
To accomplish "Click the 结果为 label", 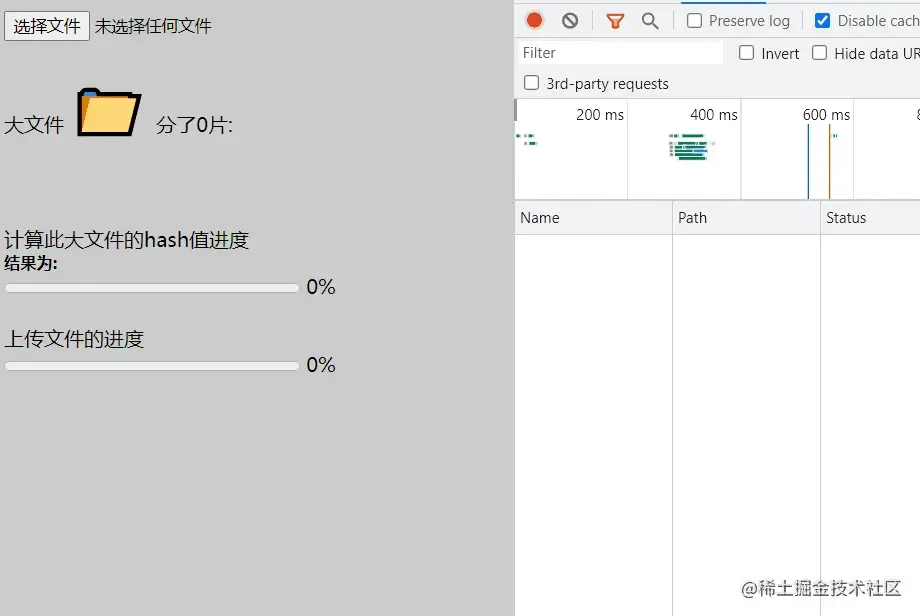I will coord(31,263).
